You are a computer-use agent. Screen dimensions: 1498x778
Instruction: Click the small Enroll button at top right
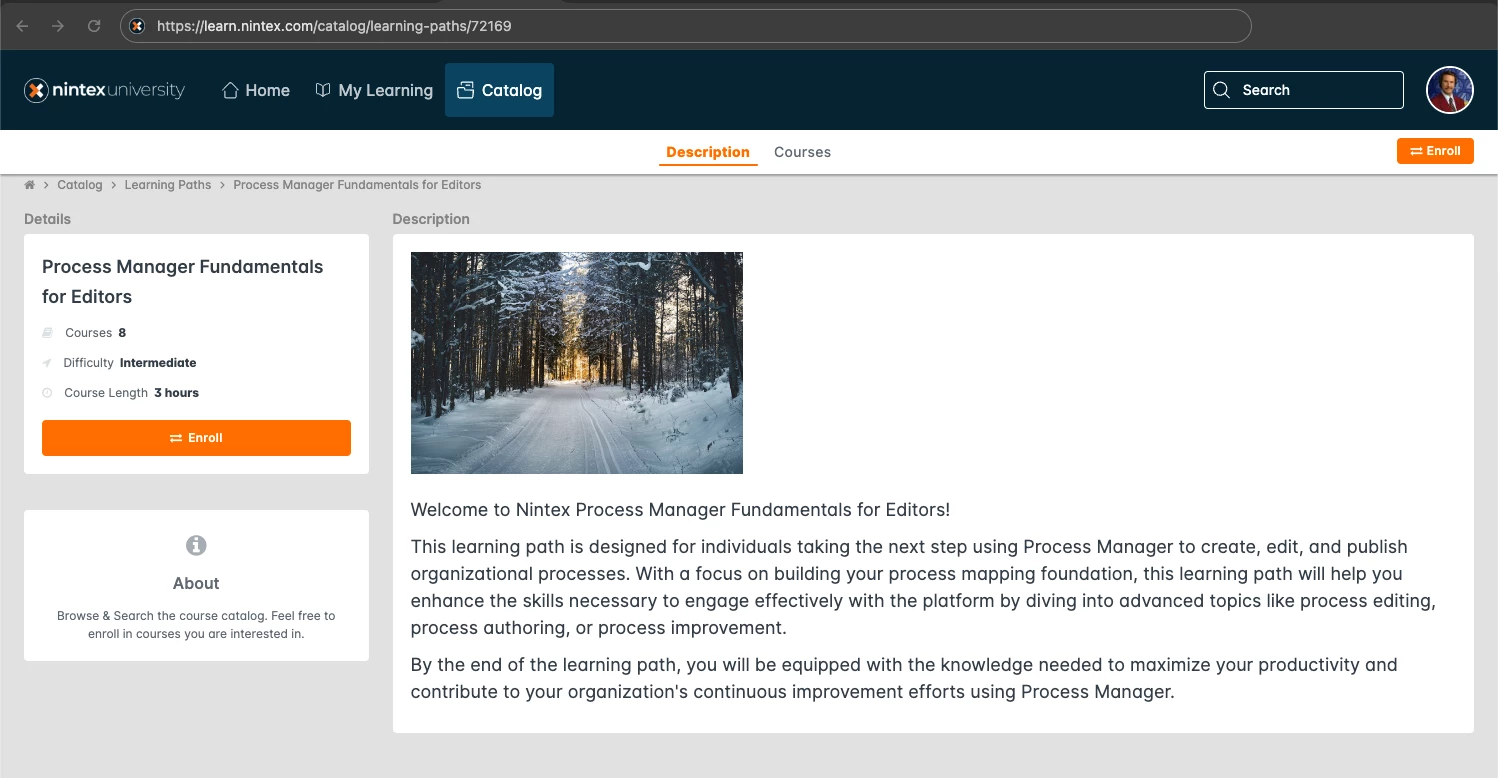pyautogui.click(x=1435, y=151)
